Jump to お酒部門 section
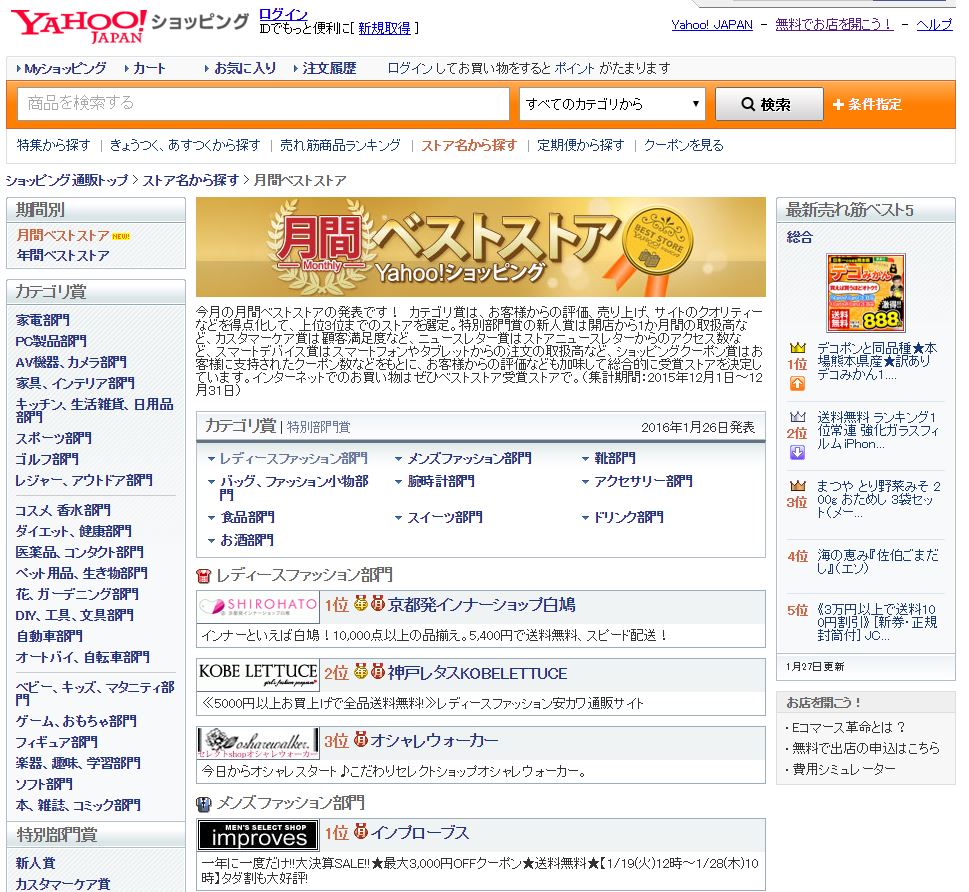The height and width of the screenshot is (892, 969). click(247, 540)
